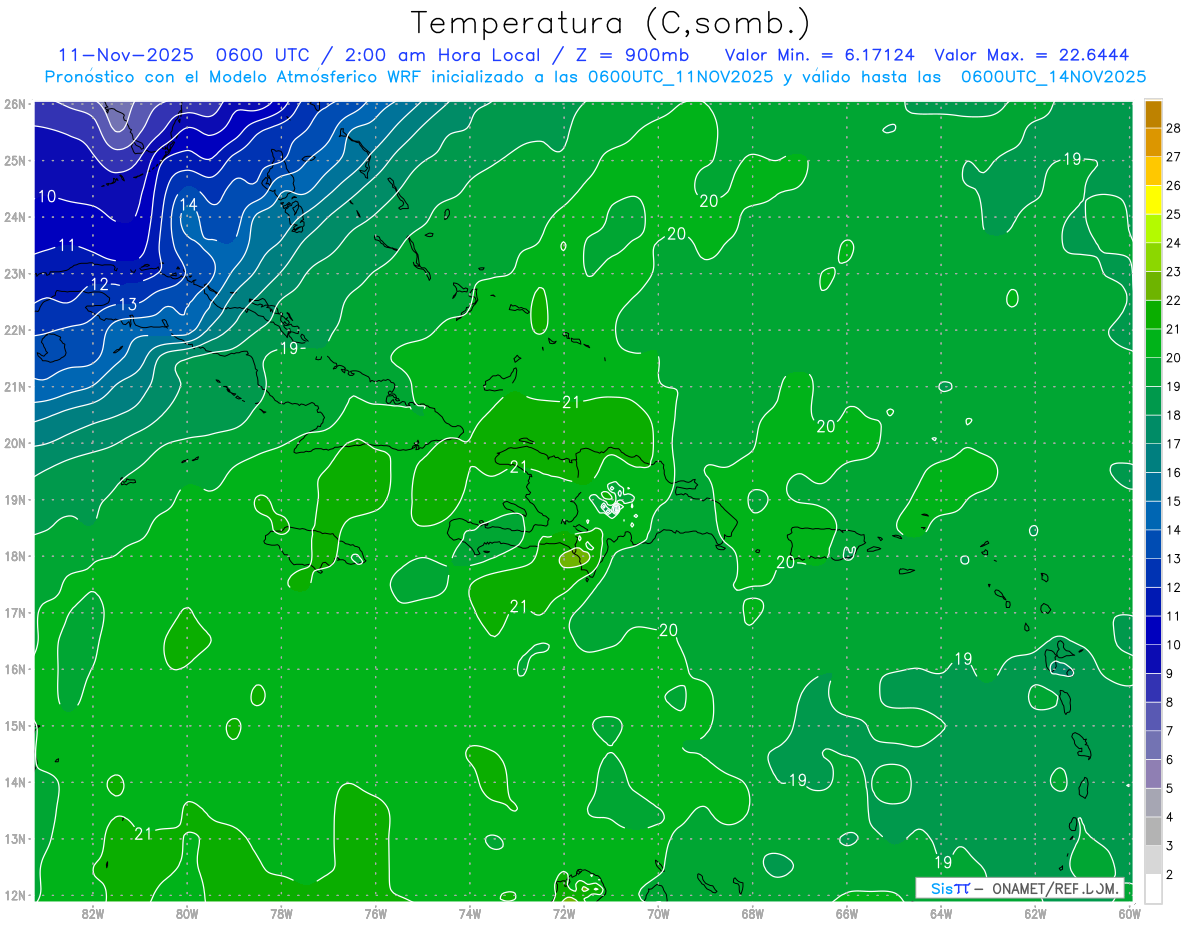The height and width of the screenshot is (927, 1200).
Task: Click the '11' isotherm contour label
Action: click(x=66, y=245)
